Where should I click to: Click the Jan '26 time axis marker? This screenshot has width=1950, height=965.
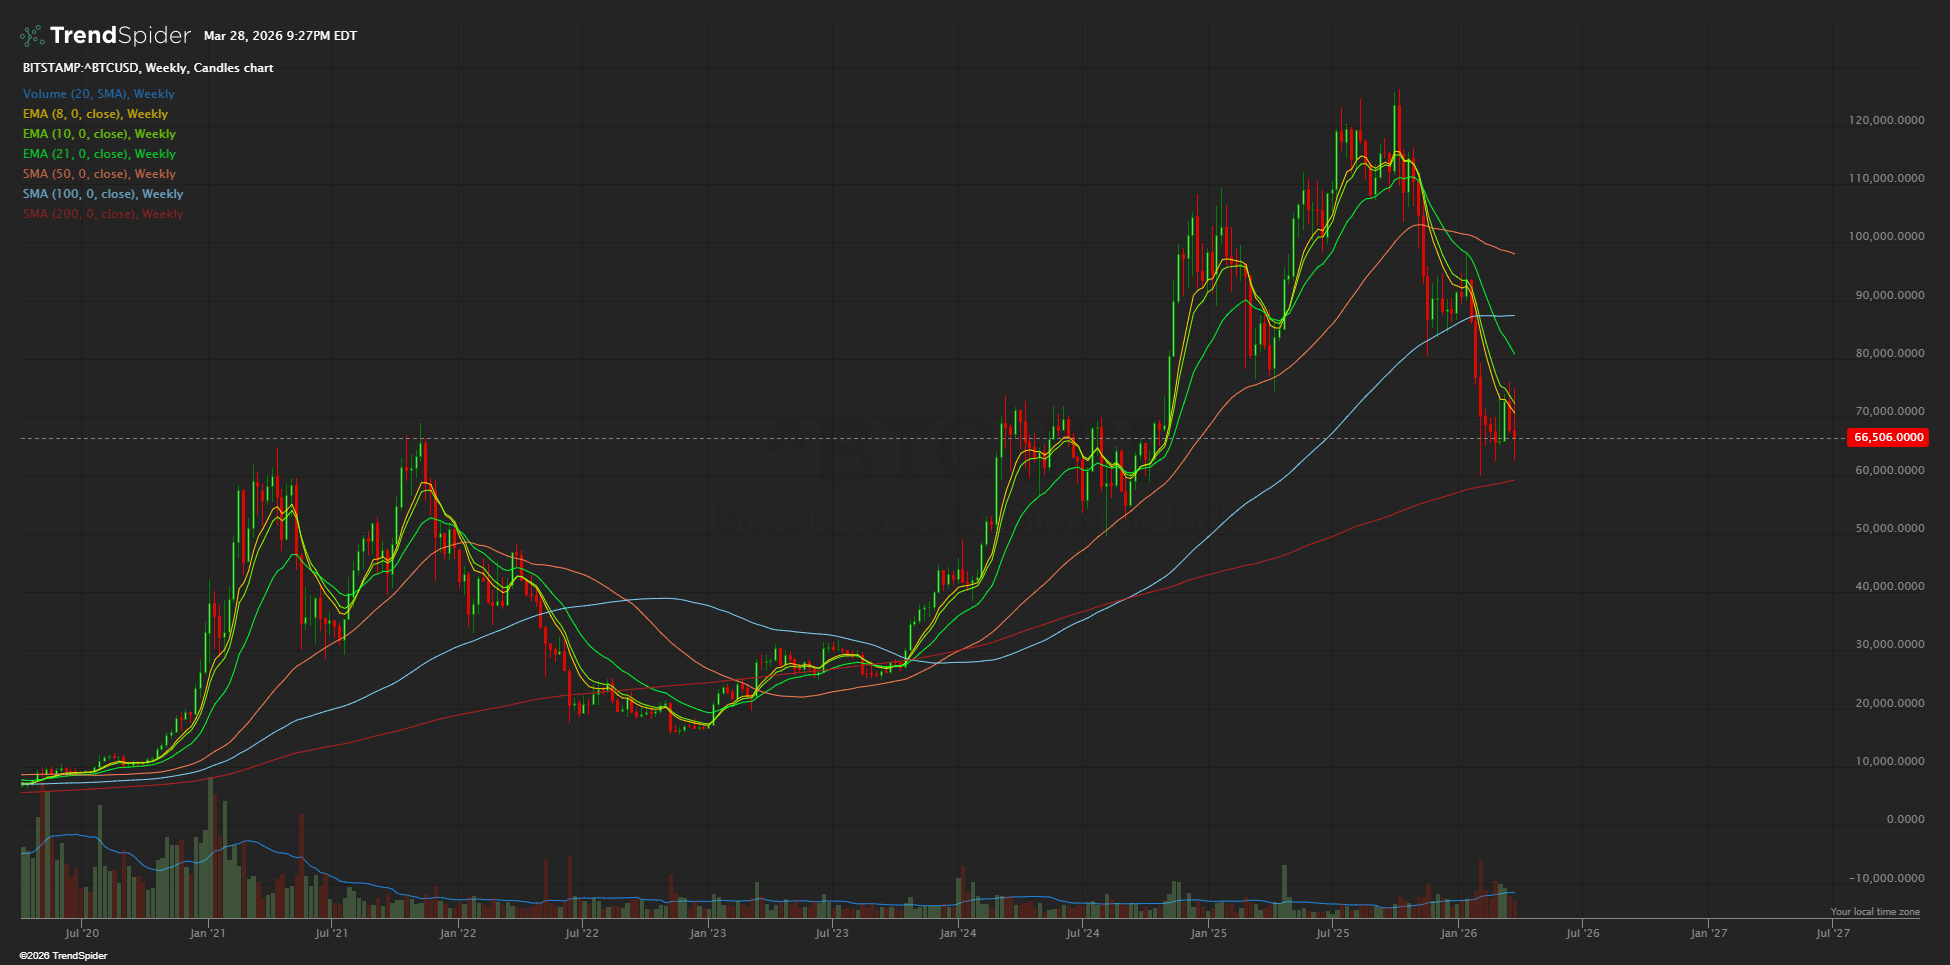[1458, 933]
